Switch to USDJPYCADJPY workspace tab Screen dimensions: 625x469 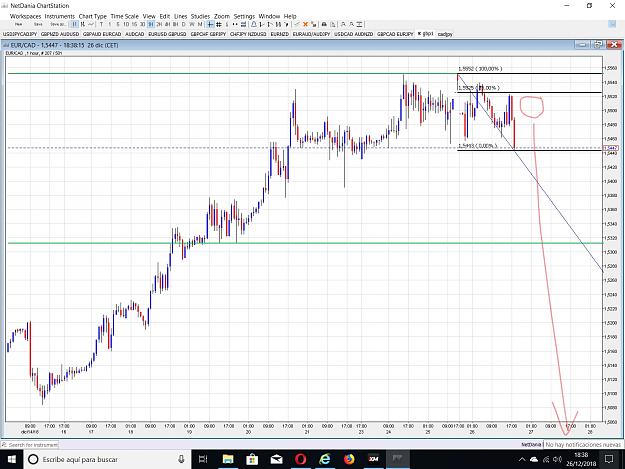click(x=20, y=34)
